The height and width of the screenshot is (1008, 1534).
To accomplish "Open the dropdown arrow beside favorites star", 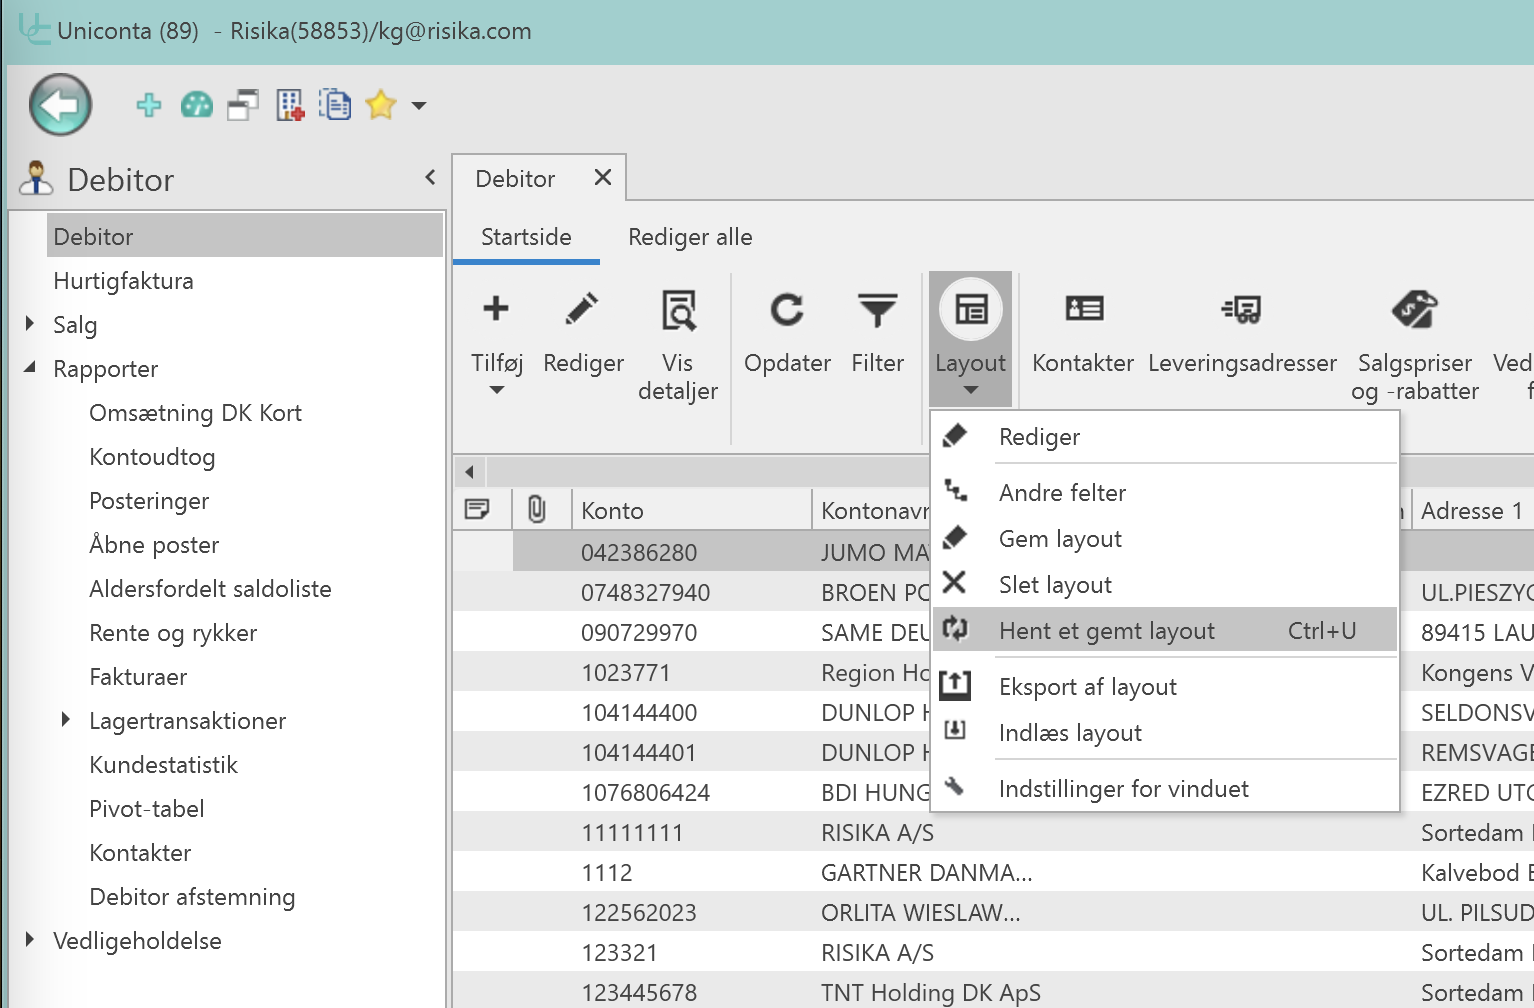I will pyautogui.click(x=419, y=105).
